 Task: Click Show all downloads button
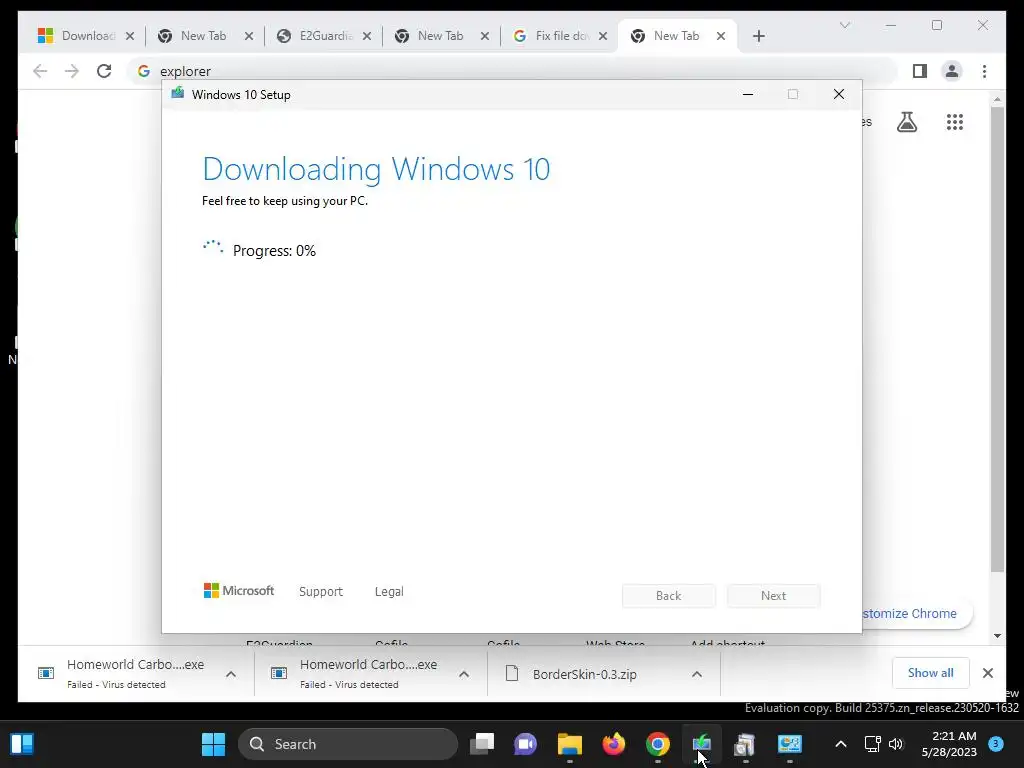(931, 673)
